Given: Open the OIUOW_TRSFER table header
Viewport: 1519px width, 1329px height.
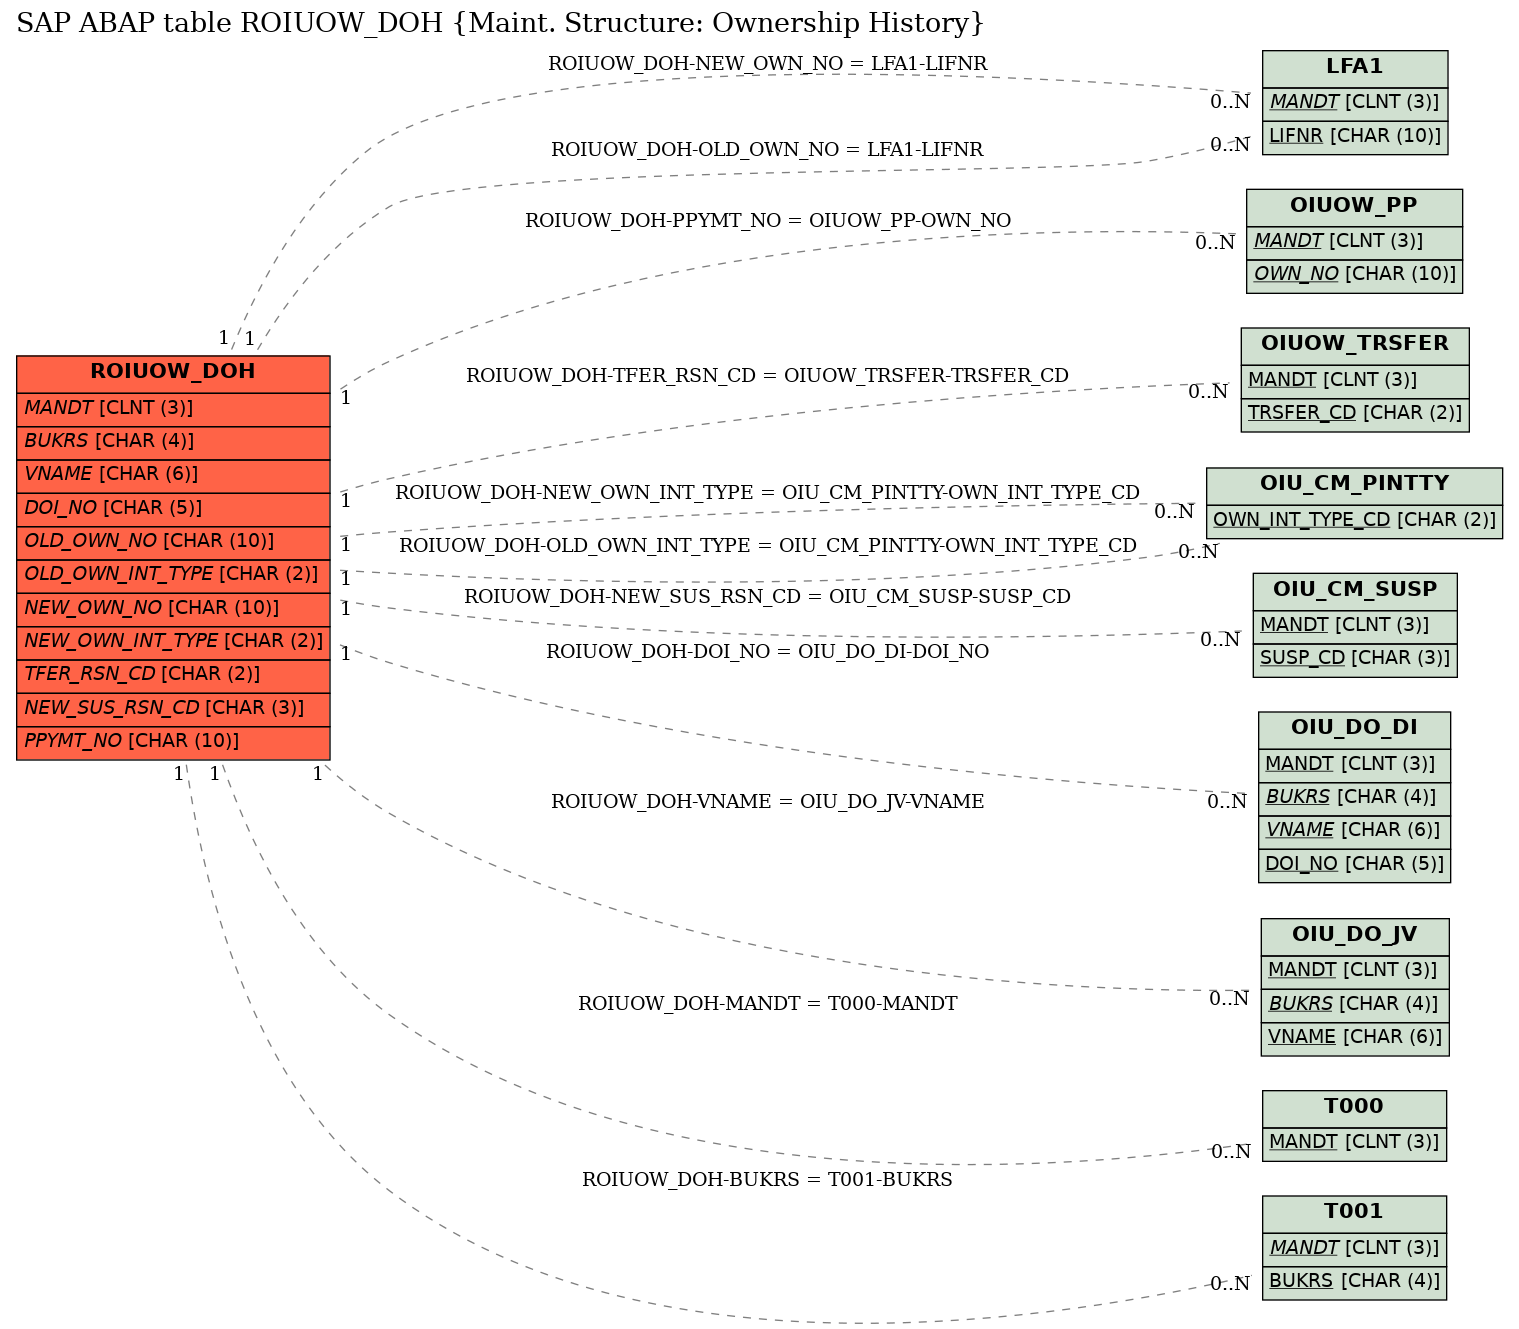Looking at the screenshot, I should (x=1355, y=345).
